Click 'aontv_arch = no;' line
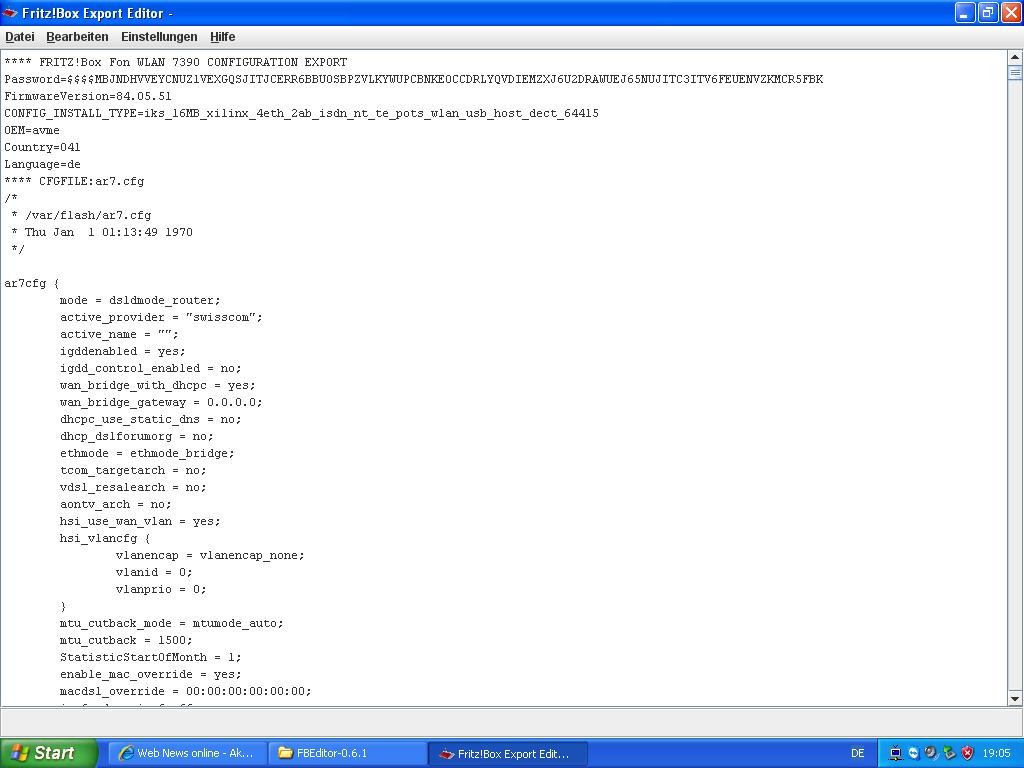The width and height of the screenshot is (1024, 768). (116, 504)
